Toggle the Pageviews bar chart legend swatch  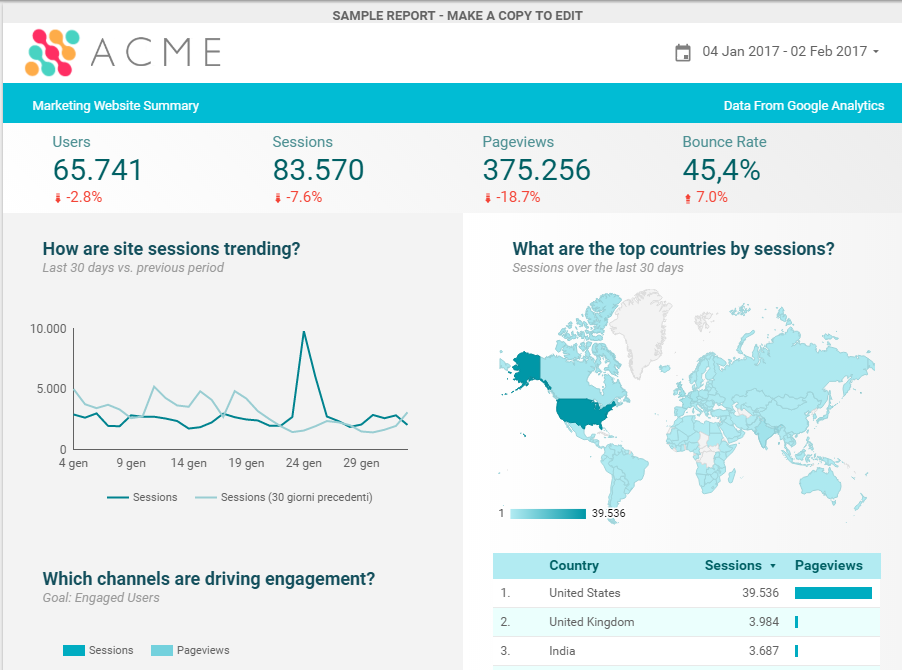pyautogui.click(x=162, y=650)
